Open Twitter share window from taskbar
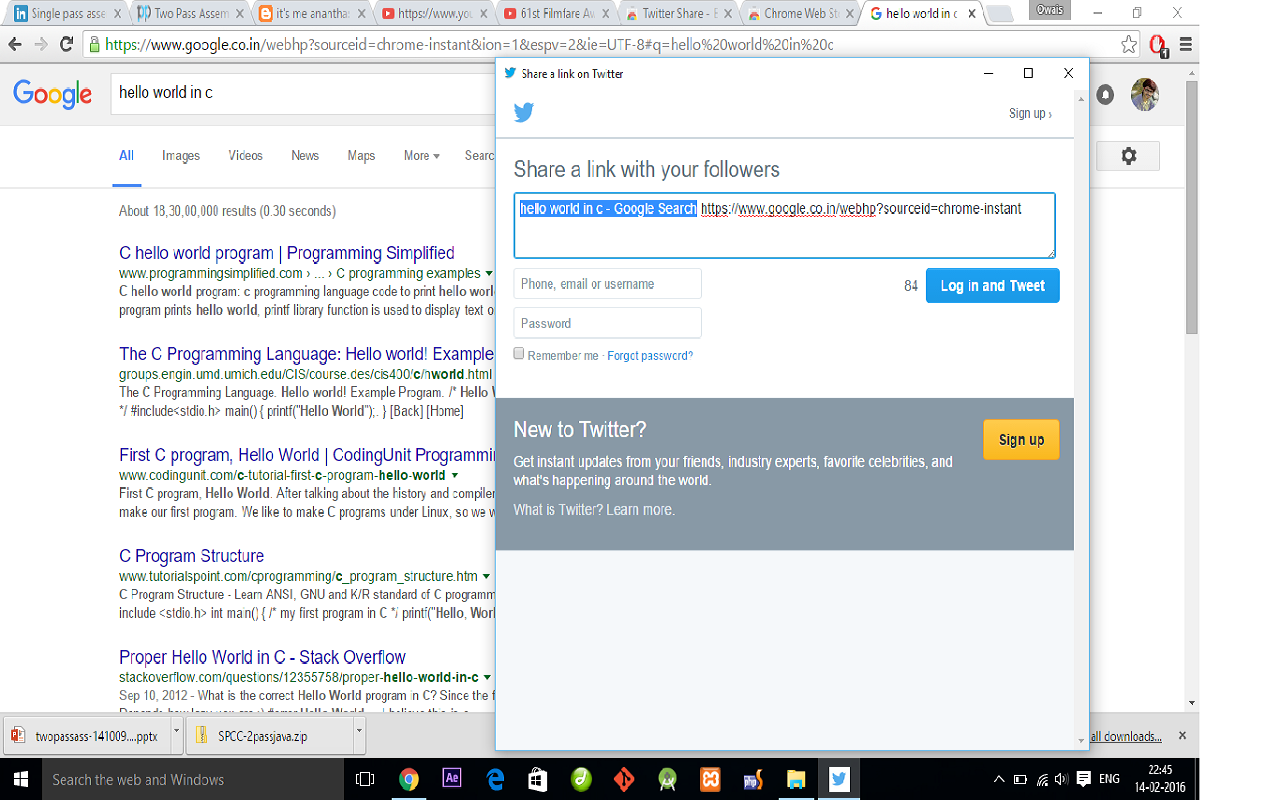 (x=839, y=779)
